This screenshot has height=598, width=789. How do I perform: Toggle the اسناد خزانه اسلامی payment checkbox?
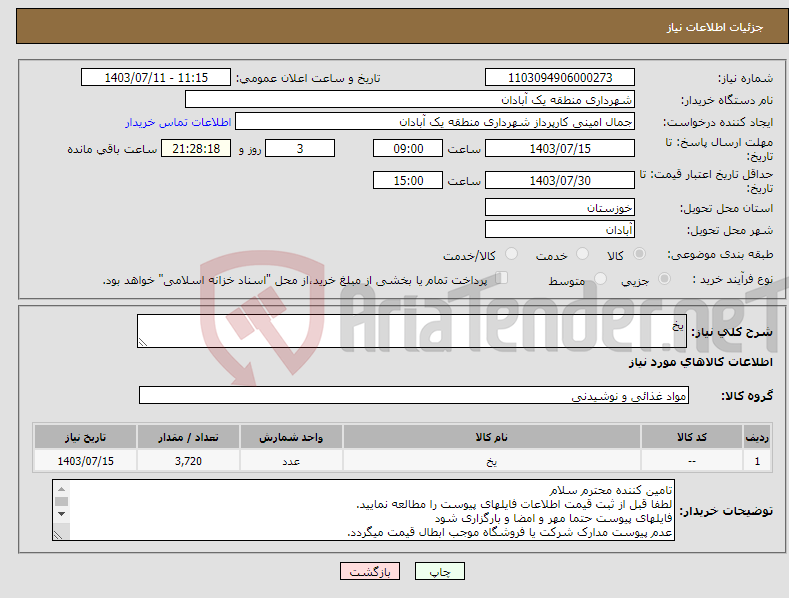(x=502, y=277)
